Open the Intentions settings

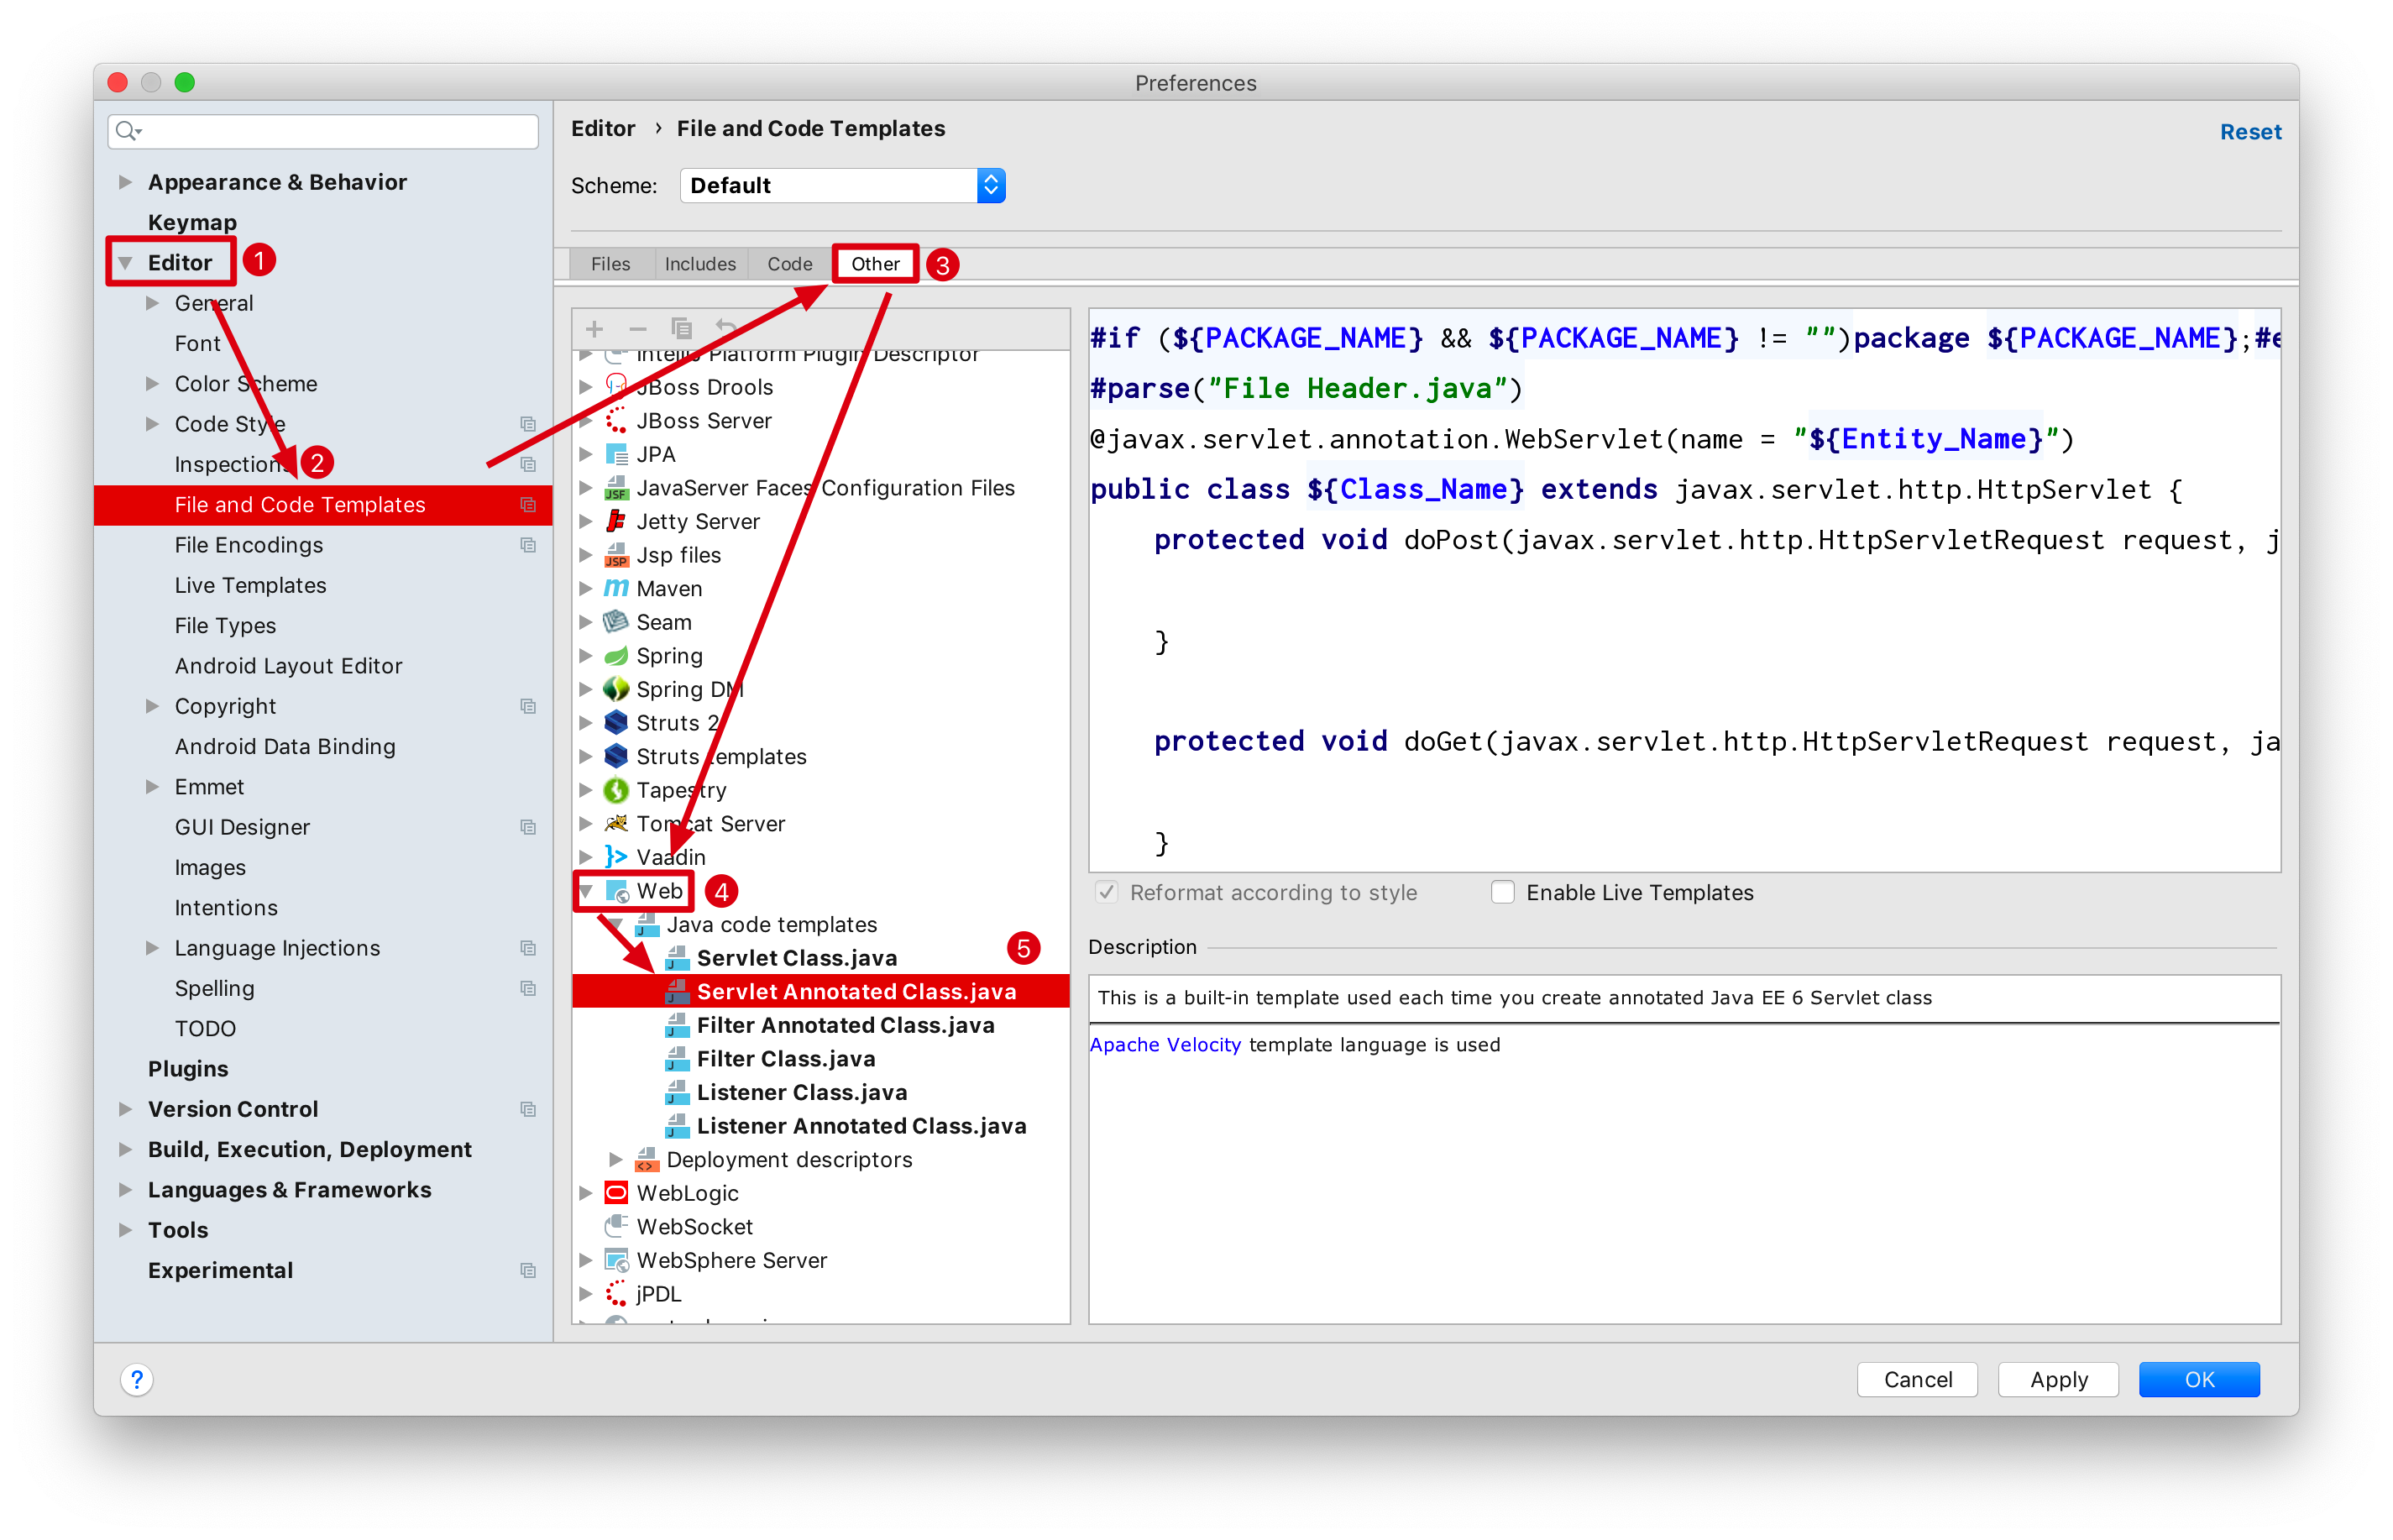coord(226,908)
